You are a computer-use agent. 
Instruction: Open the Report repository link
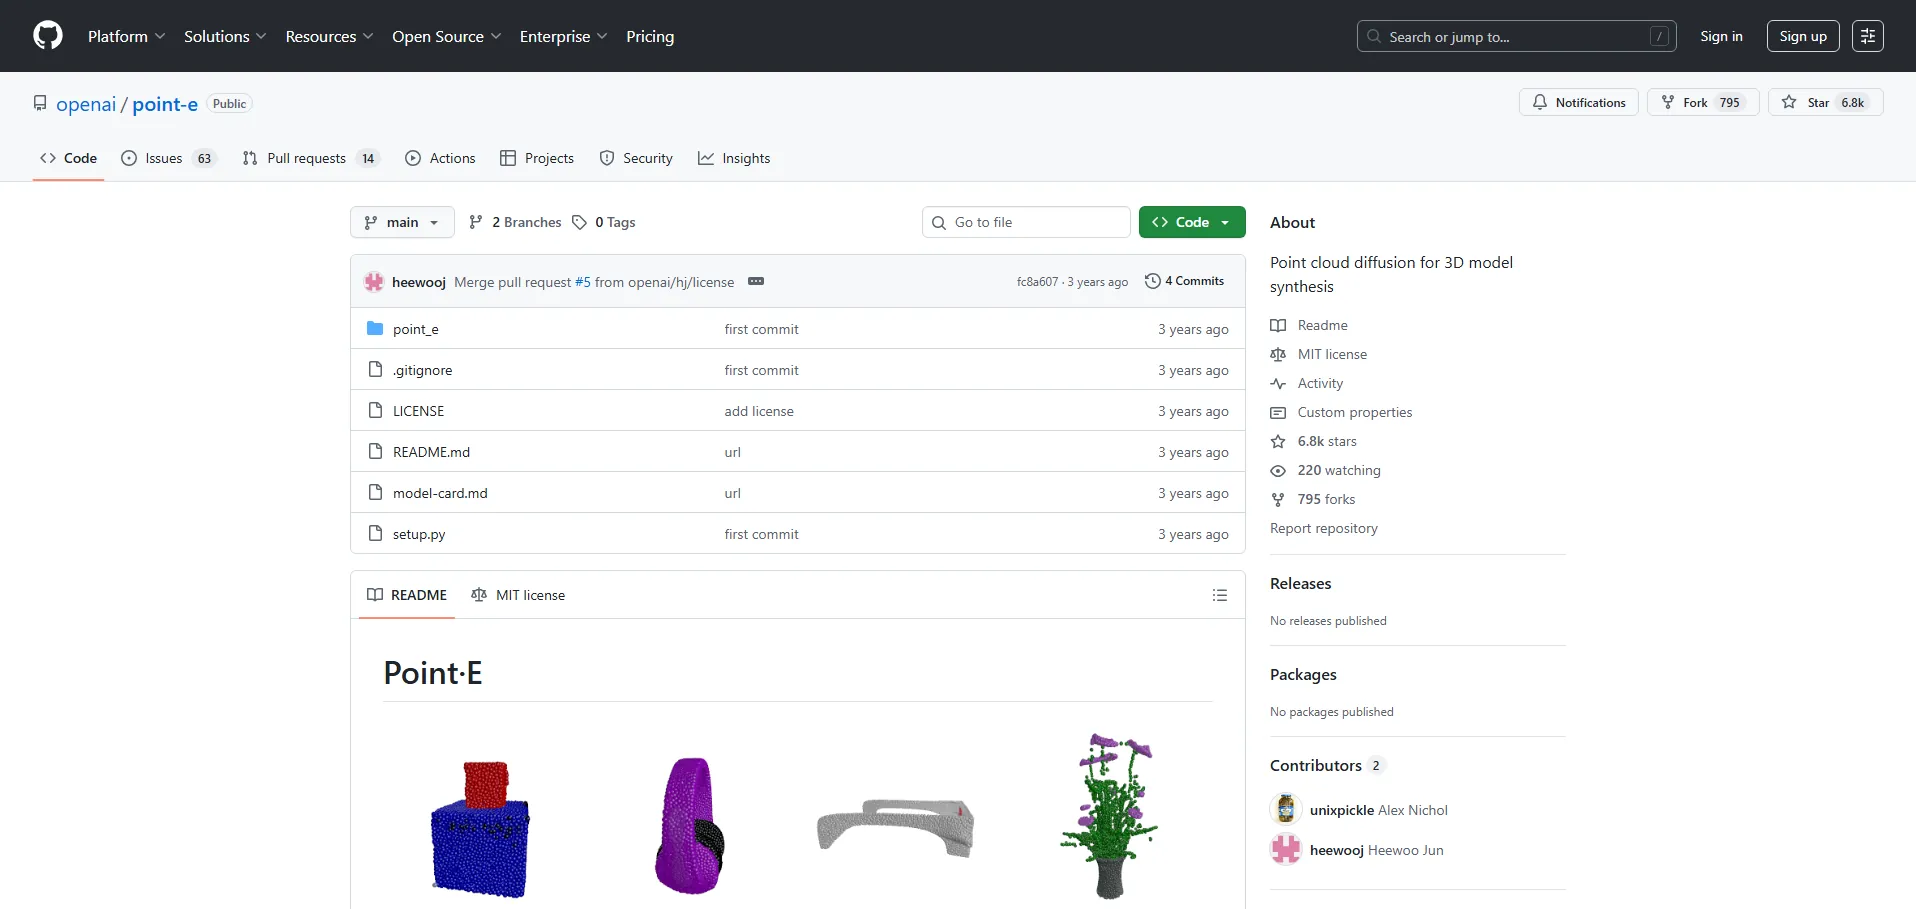tap(1323, 528)
